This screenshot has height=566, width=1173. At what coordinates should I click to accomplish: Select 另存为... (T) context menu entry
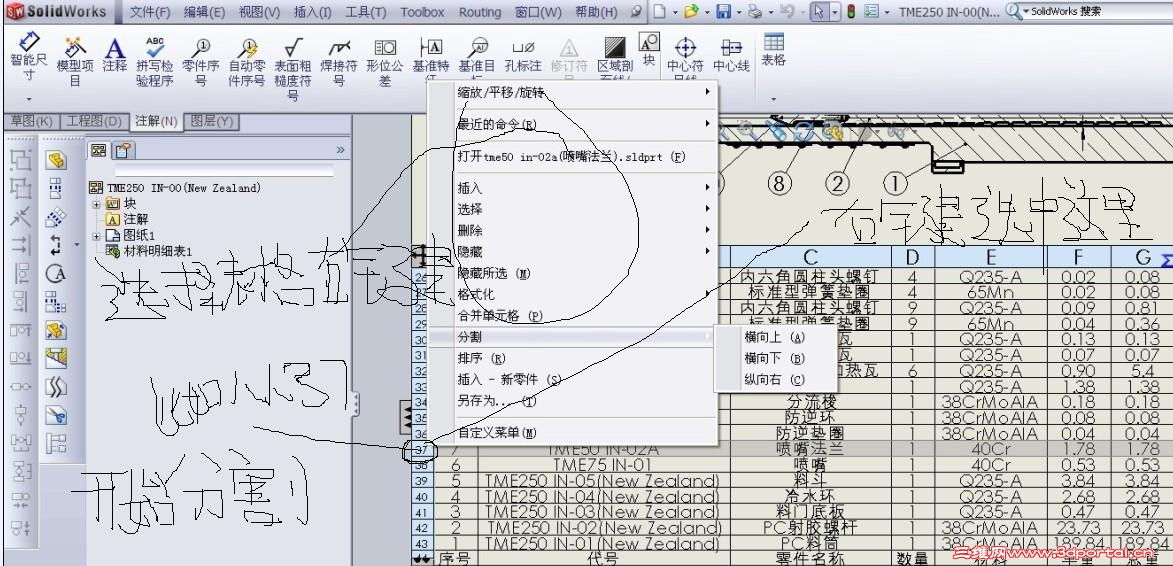tap(572, 401)
